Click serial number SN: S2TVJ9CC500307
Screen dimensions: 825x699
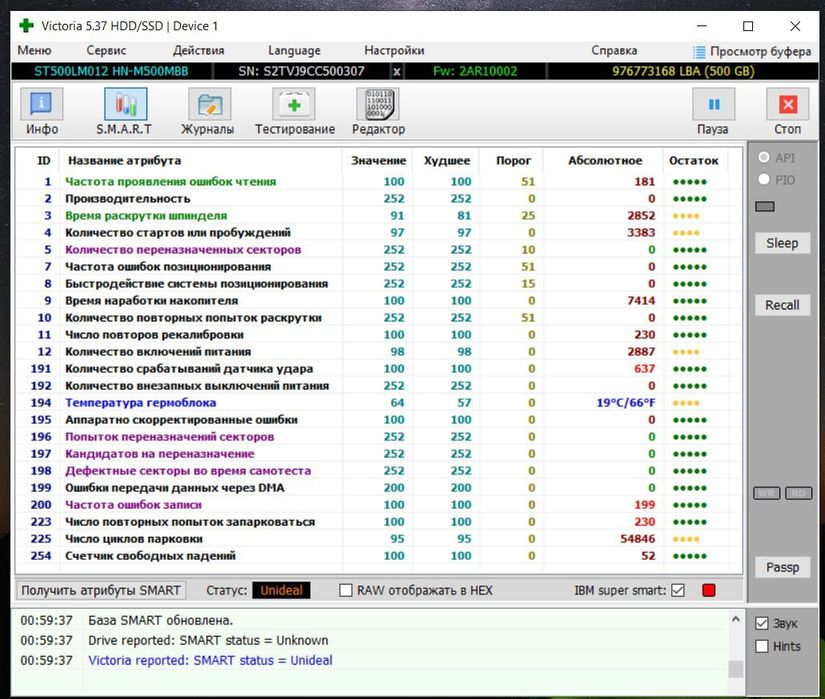[x=301, y=72]
